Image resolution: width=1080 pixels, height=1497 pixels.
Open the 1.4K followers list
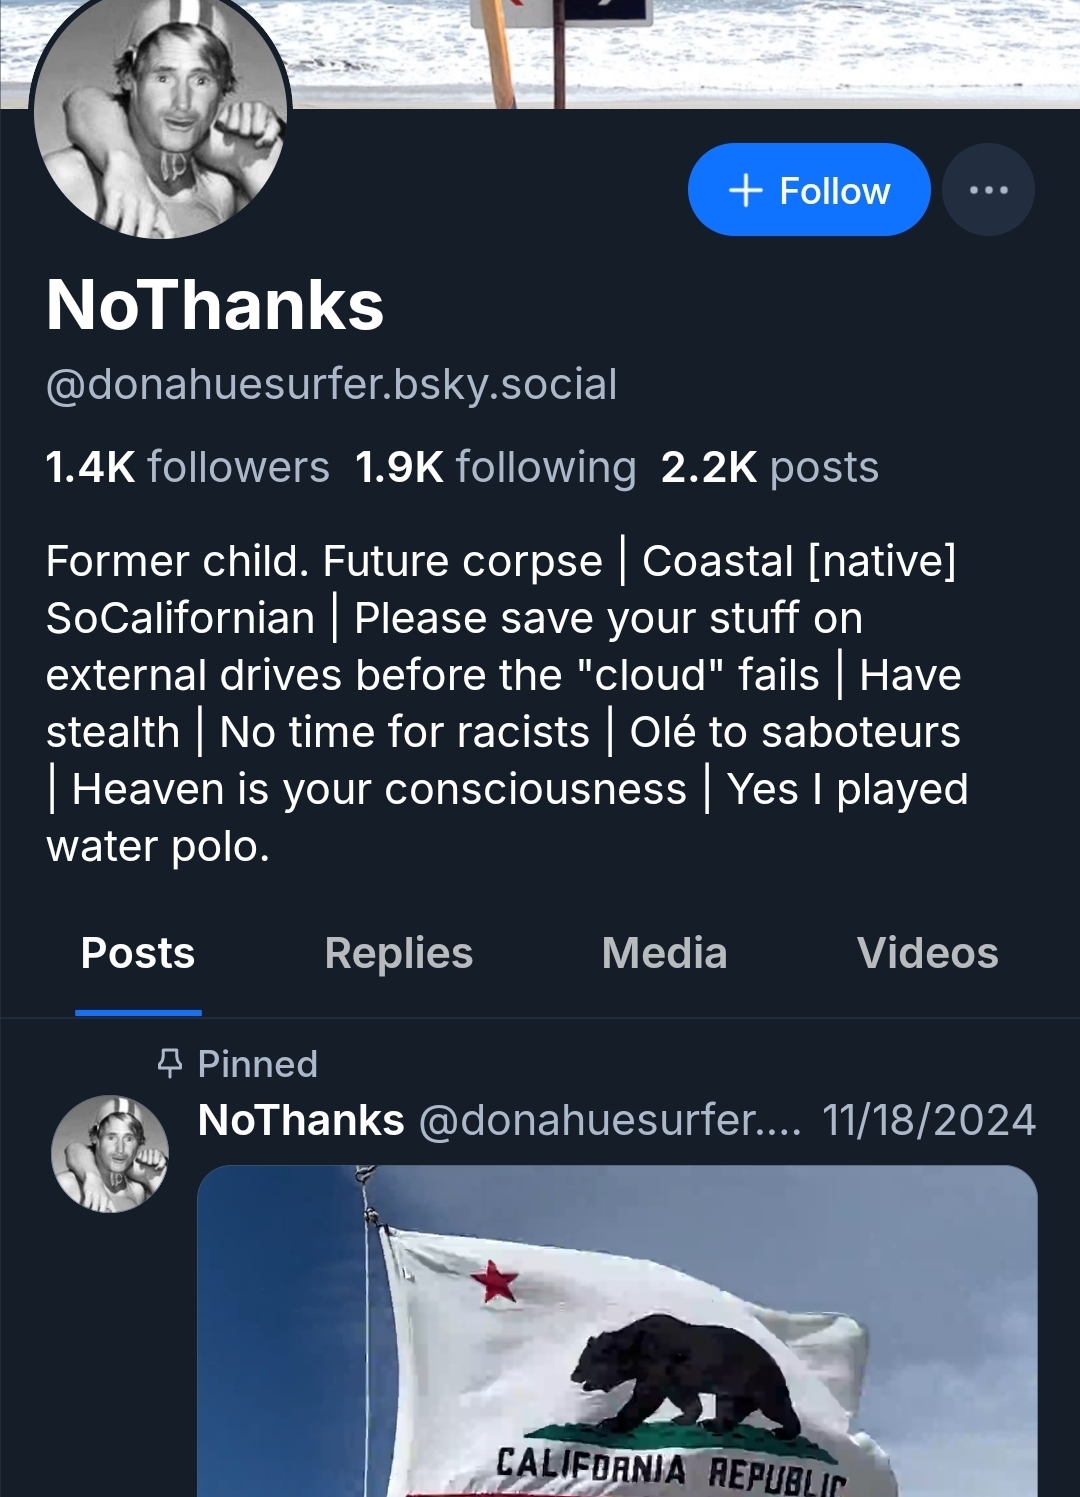[187, 467]
